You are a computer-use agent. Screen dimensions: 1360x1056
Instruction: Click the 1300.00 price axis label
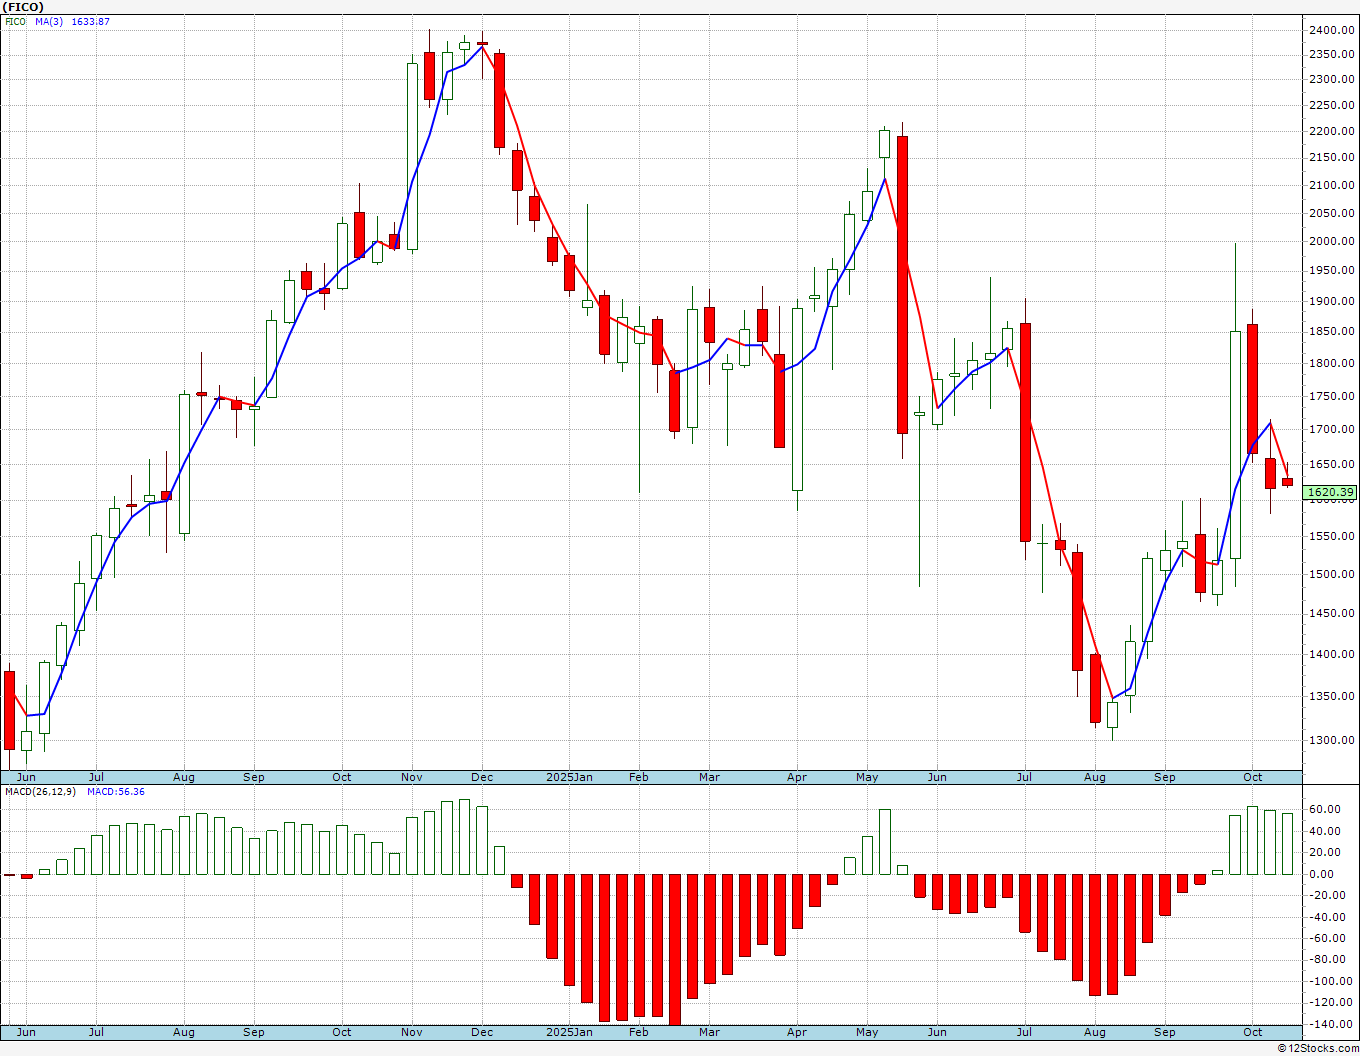[x=1331, y=740]
